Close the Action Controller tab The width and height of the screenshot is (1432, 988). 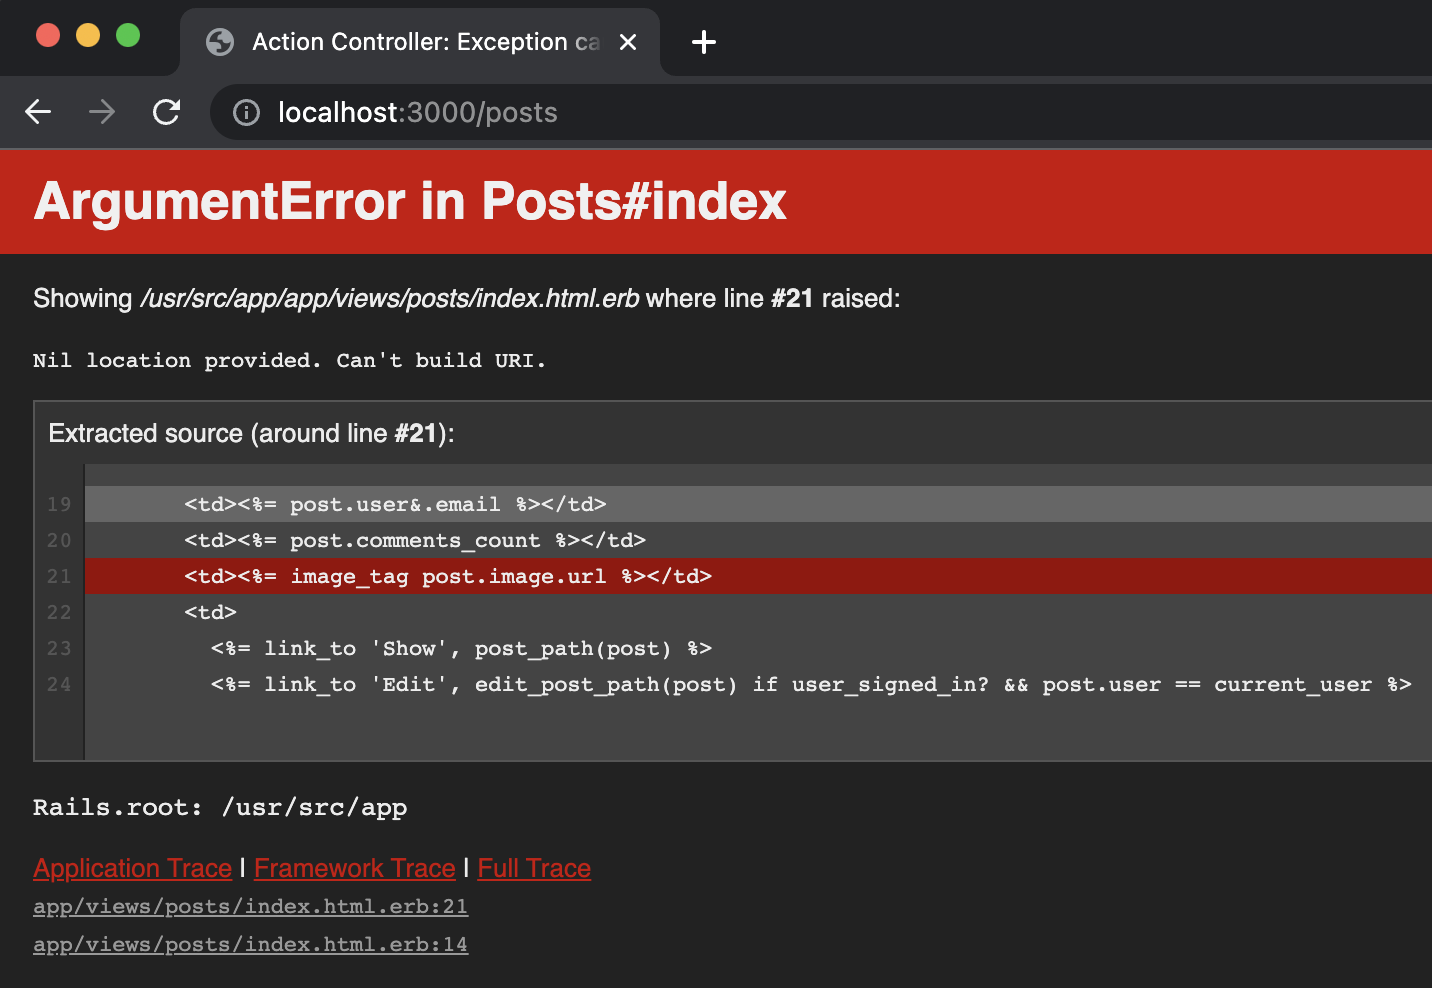(628, 42)
